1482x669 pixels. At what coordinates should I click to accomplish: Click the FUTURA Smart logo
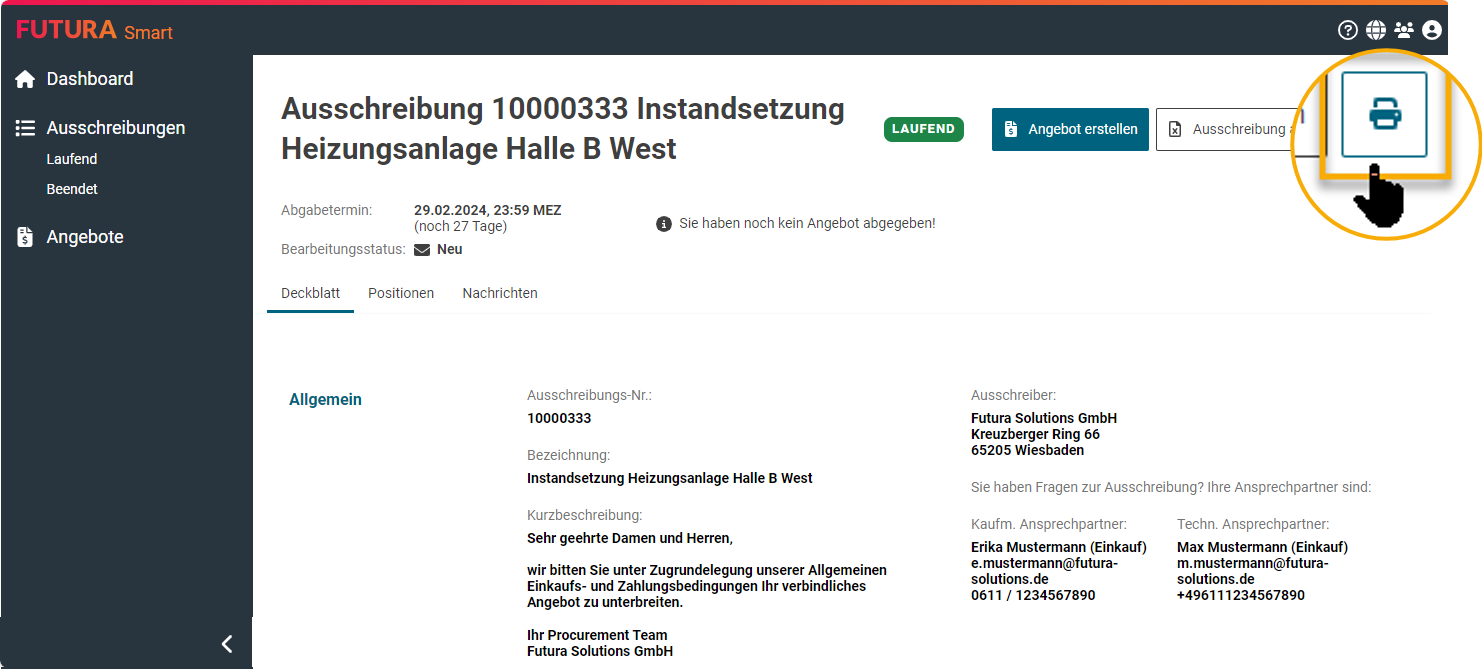(x=95, y=30)
